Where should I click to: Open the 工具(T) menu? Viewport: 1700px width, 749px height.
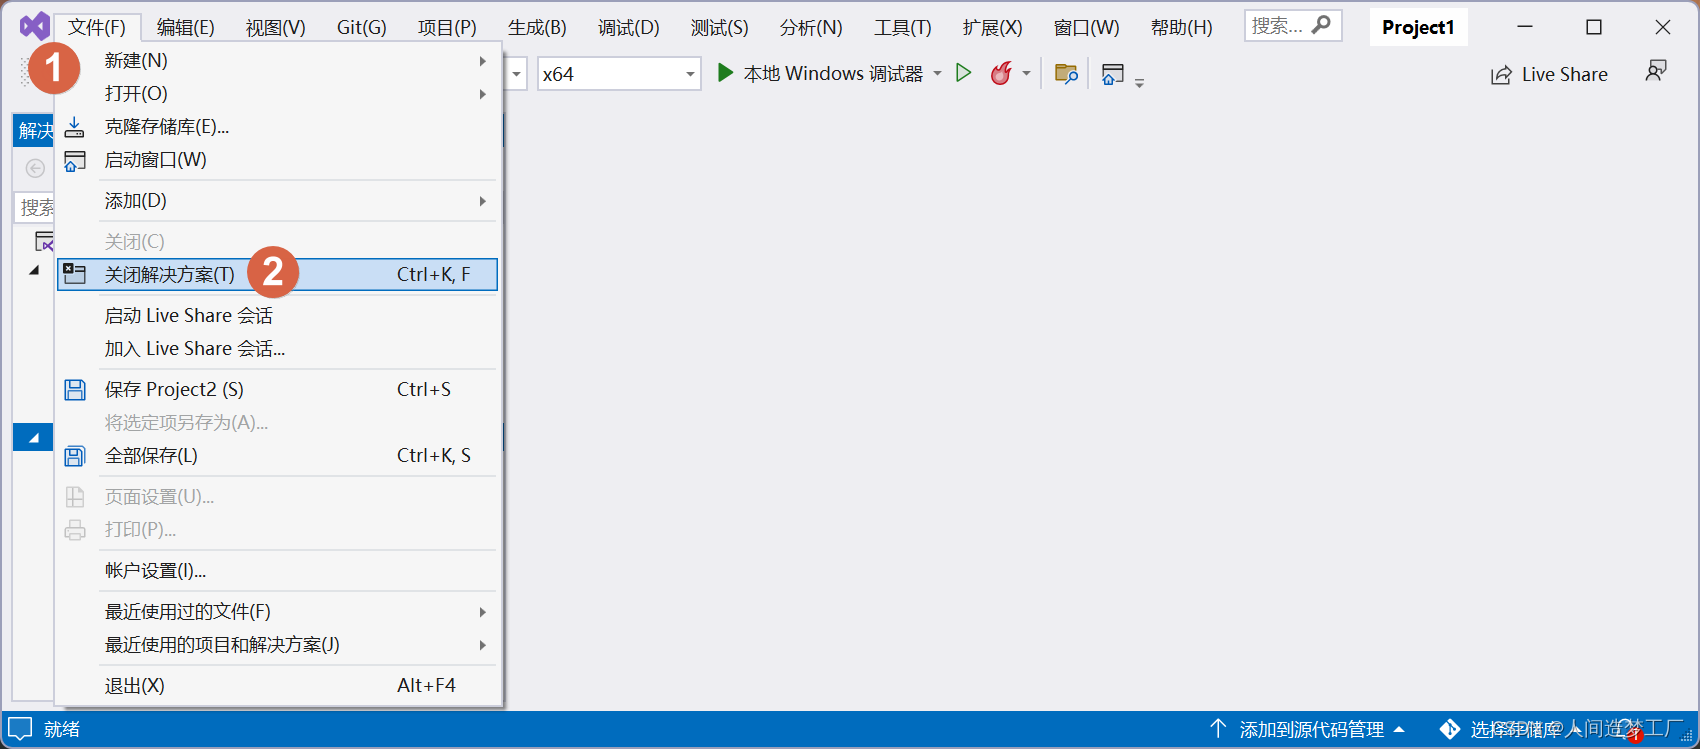[903, 27]
